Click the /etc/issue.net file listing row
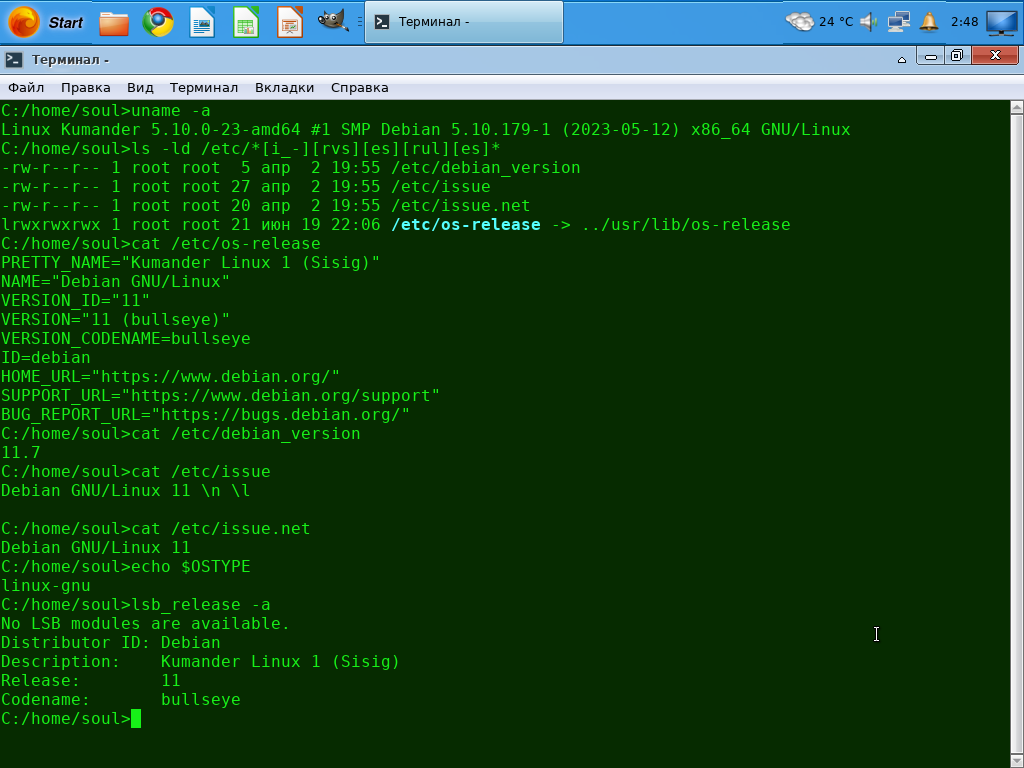This screenshot has height=768, width=1024. pos(265,206)
